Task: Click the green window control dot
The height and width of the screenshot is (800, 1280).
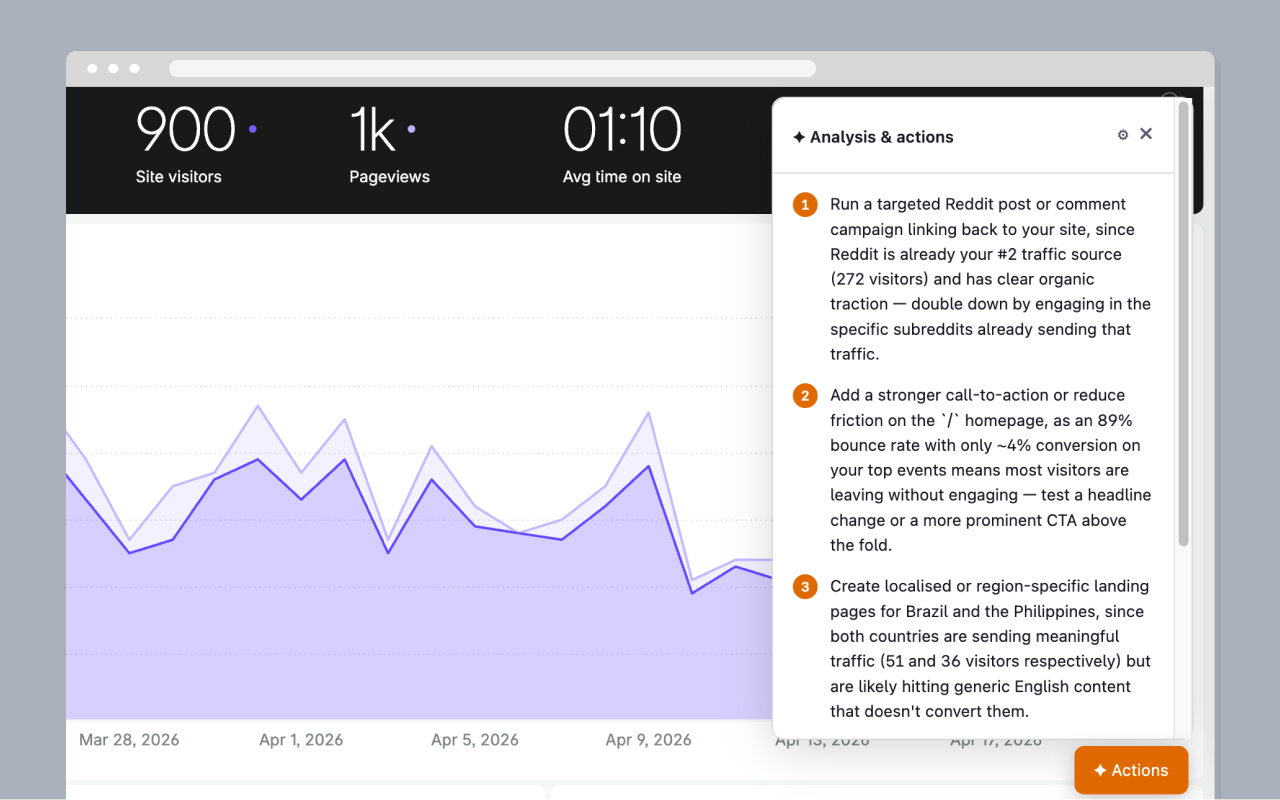Action: (134, 68)
